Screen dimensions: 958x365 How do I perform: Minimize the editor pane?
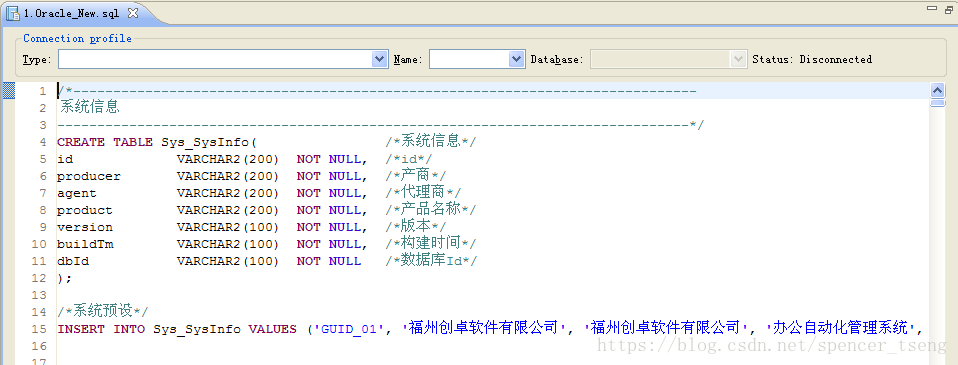tap(932, 9)
